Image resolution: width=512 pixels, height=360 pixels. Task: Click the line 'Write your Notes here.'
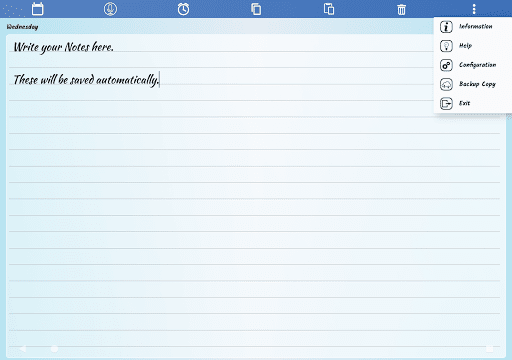point(63,47)
